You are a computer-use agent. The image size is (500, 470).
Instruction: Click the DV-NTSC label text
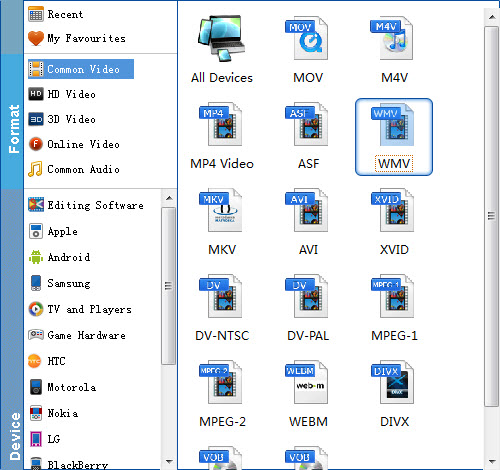222,336
